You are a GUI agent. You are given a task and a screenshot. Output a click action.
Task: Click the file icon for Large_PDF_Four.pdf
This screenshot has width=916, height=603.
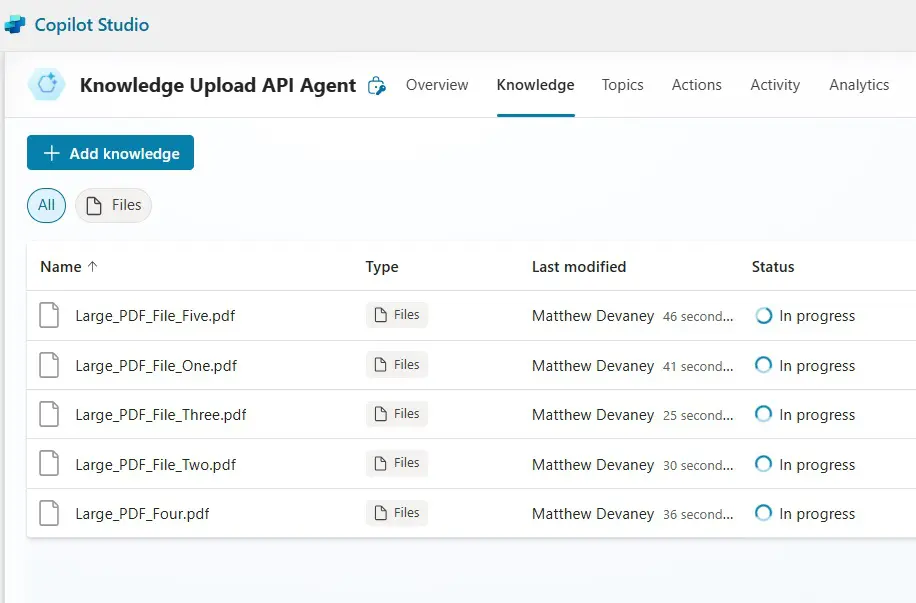(x=49, y=514)
